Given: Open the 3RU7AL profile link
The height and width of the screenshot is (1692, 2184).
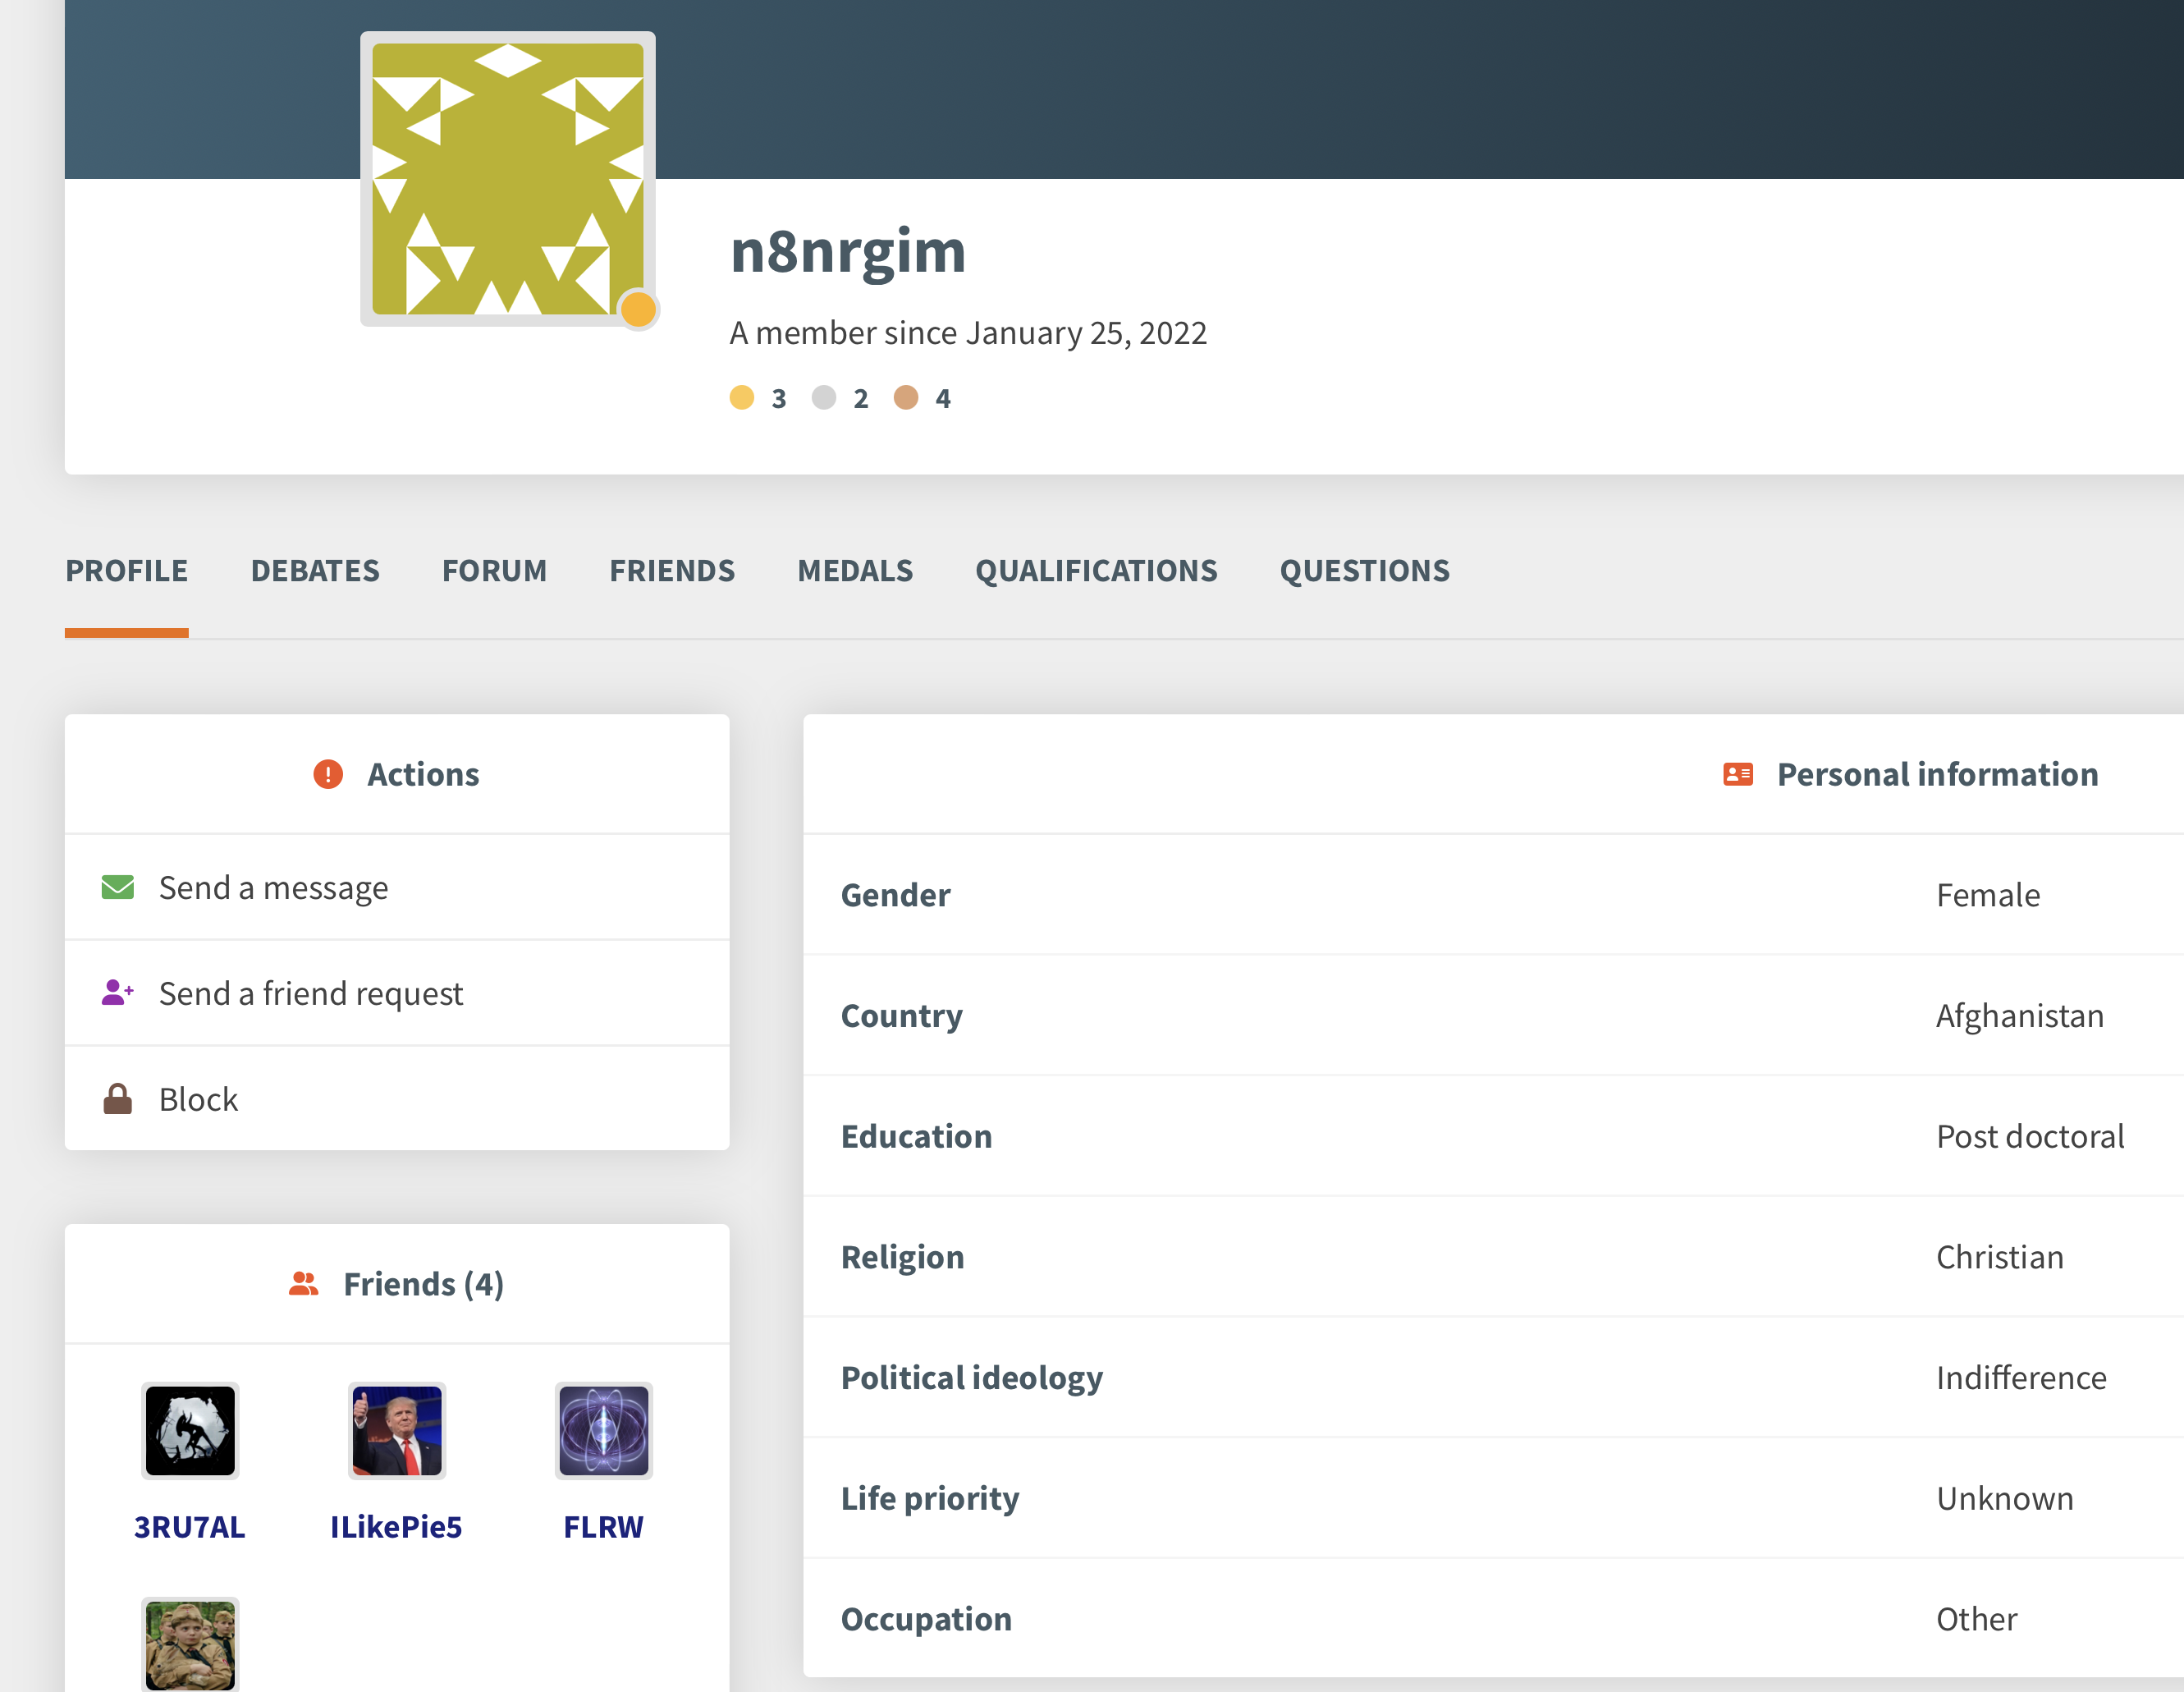Looking at the screenshot, I should (190, 1527).
